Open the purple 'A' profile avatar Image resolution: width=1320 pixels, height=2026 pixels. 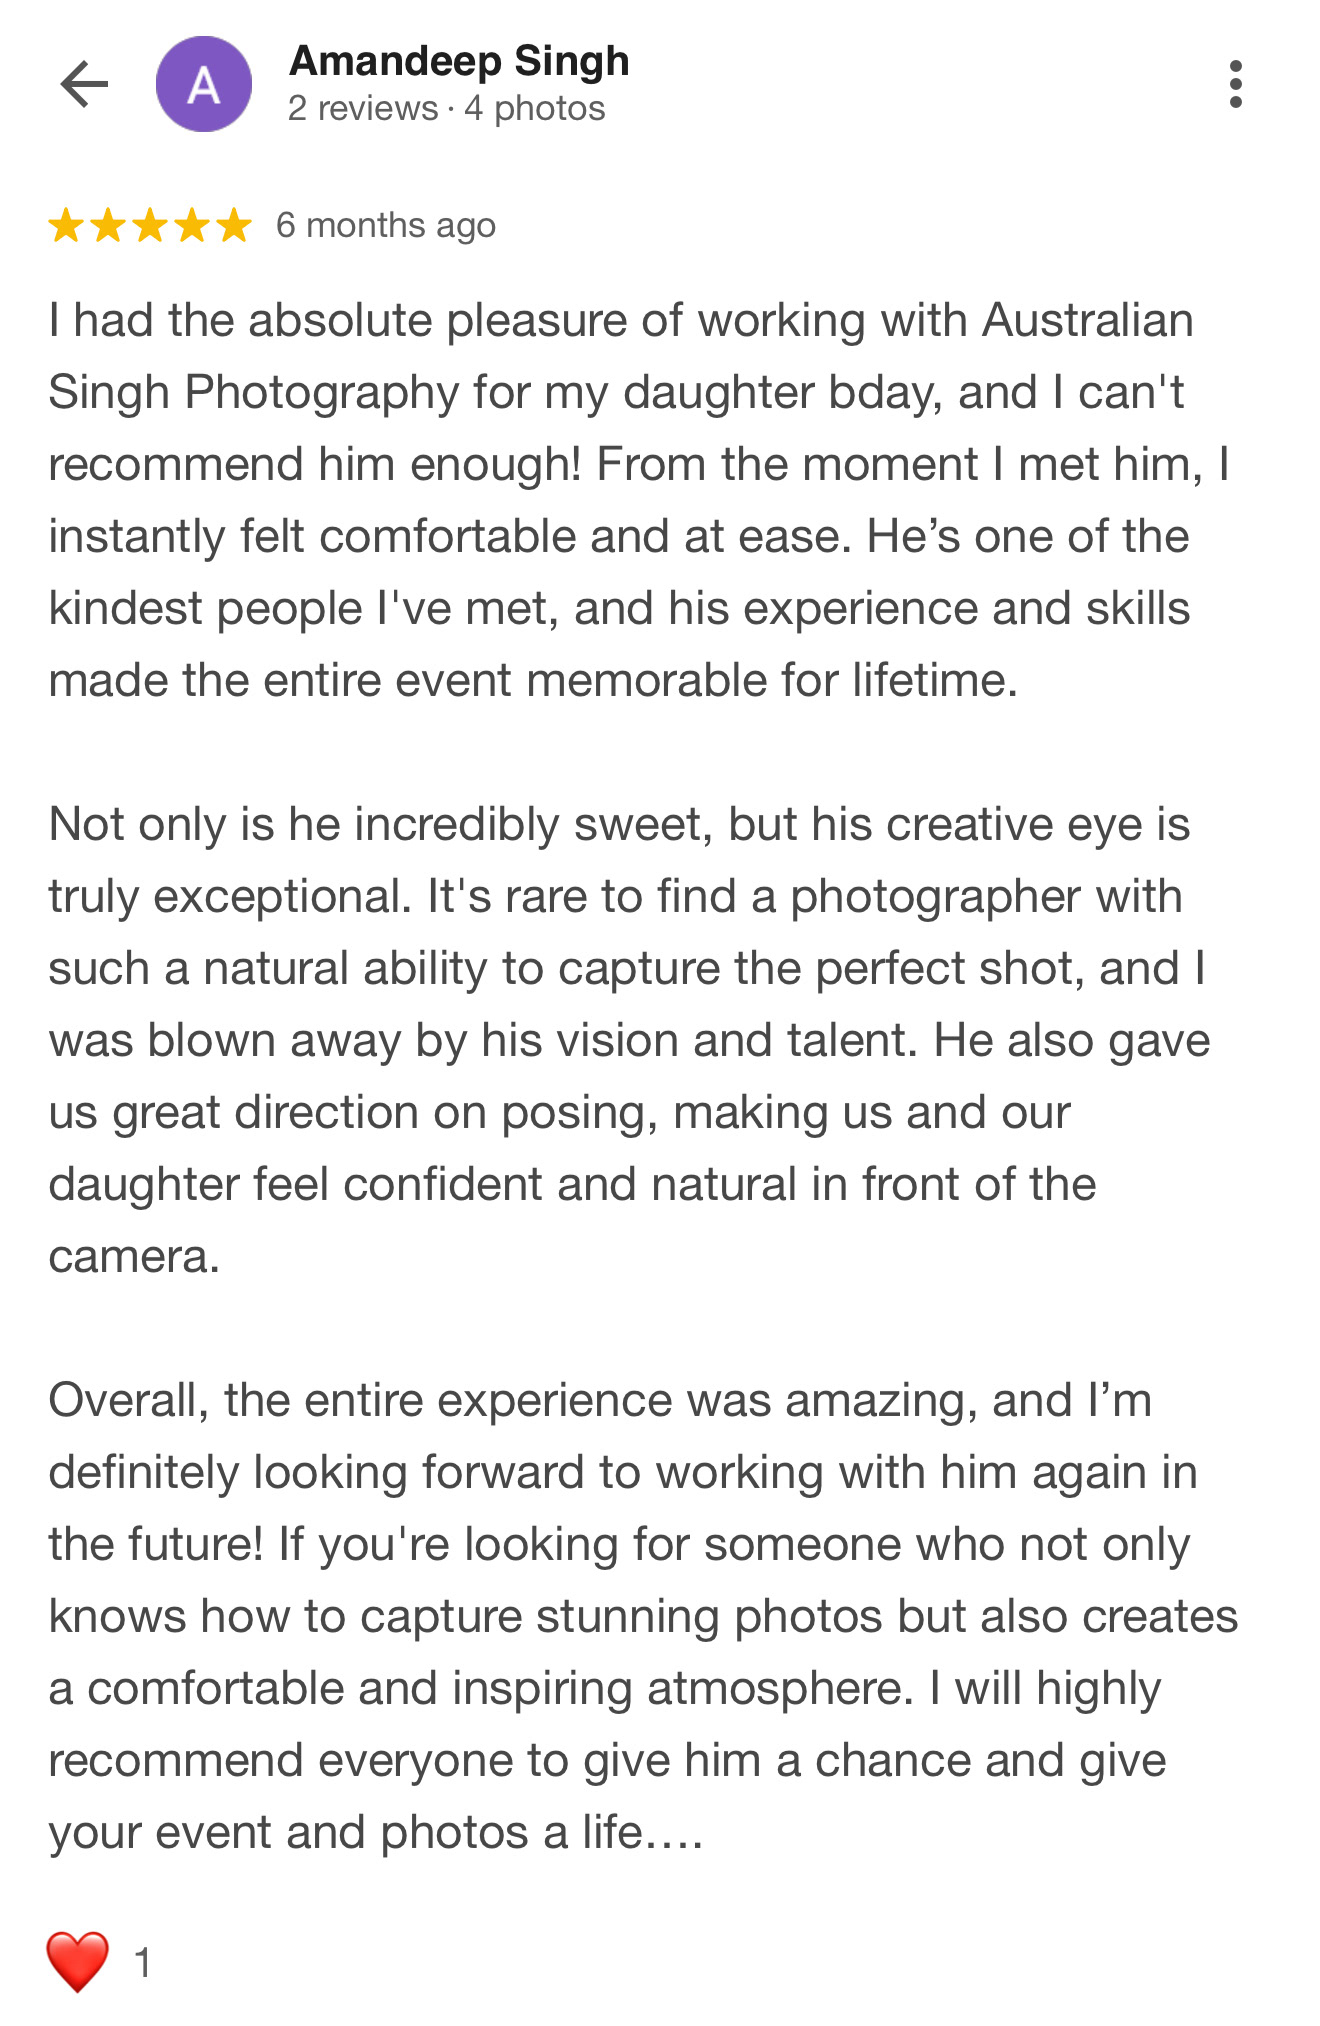(x=204, y=84)
